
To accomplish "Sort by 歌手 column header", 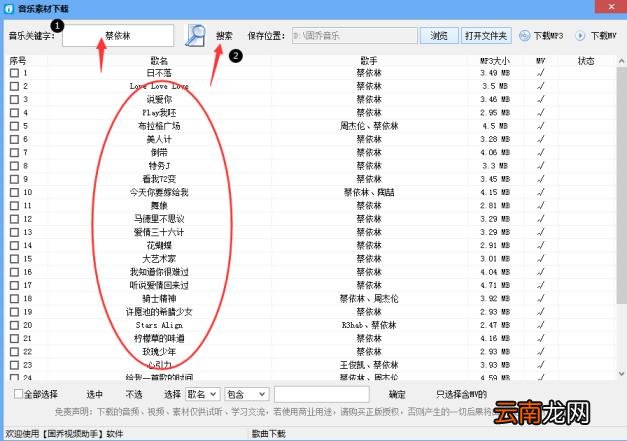I will click(x=369, y=61).
